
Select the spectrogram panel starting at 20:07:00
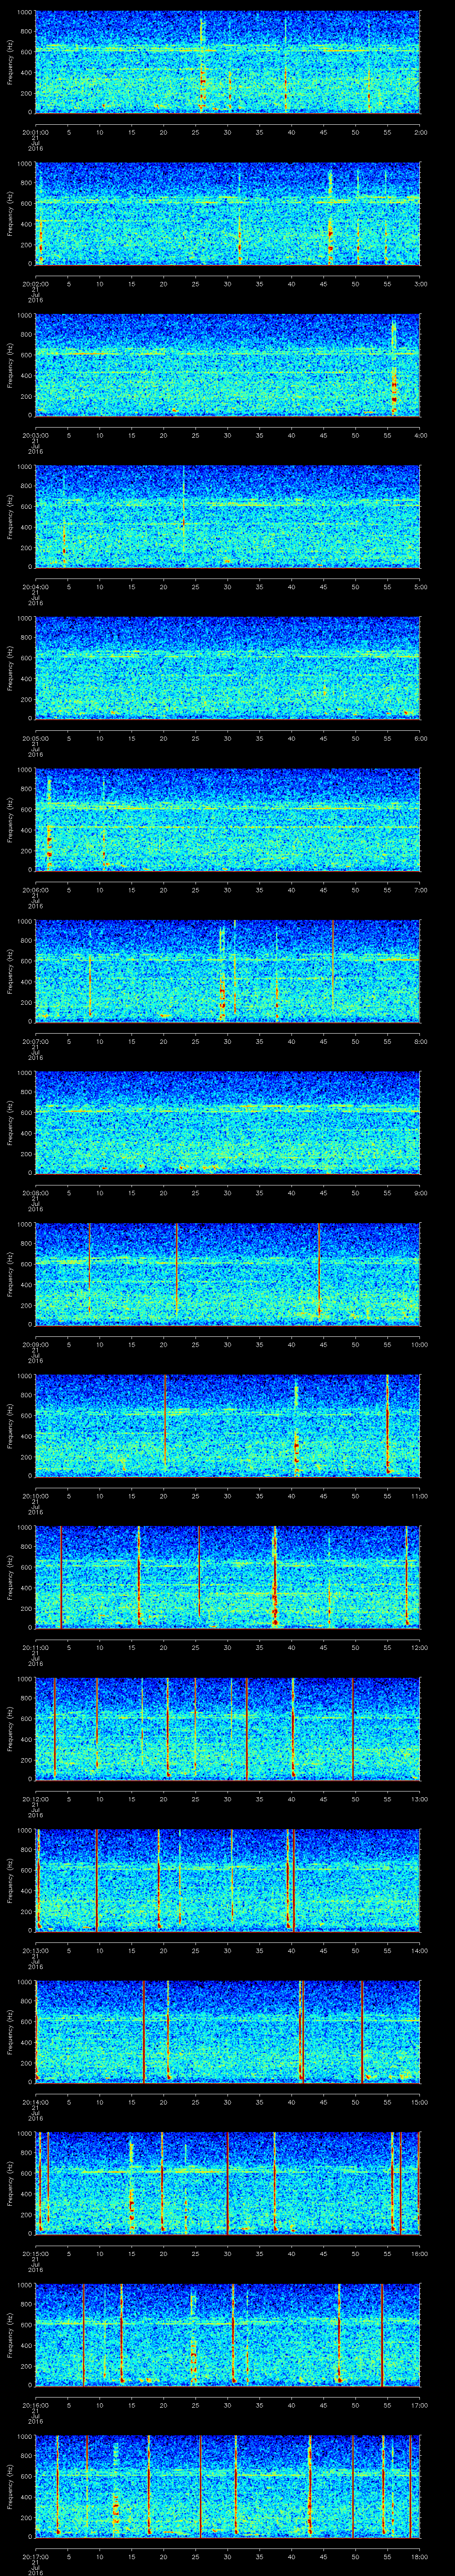tap(228, 971)
